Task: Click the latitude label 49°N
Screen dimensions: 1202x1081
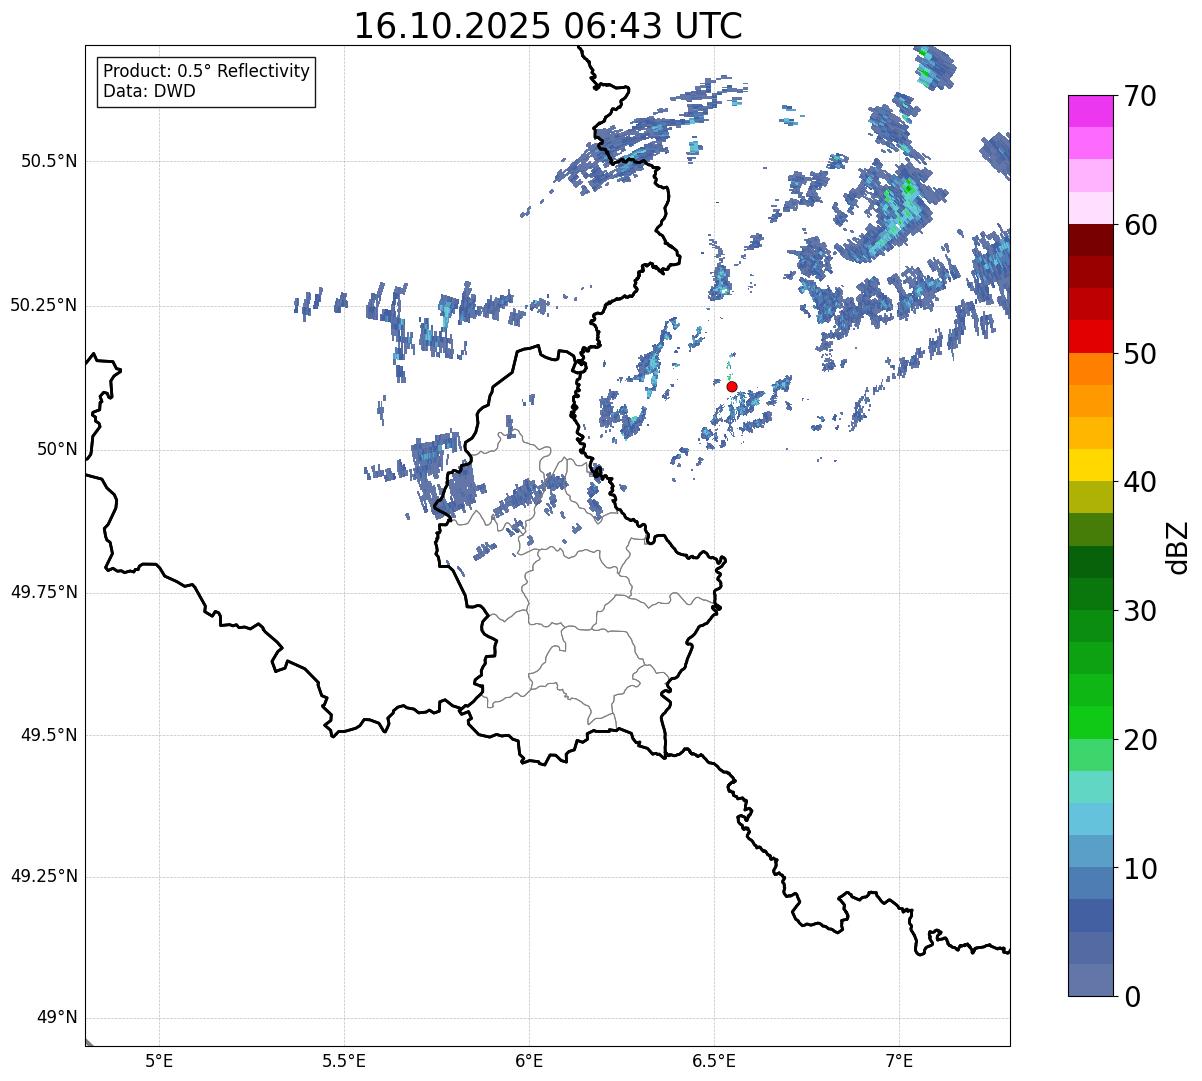Action: pyautogui.click(x=57, y=1018)
